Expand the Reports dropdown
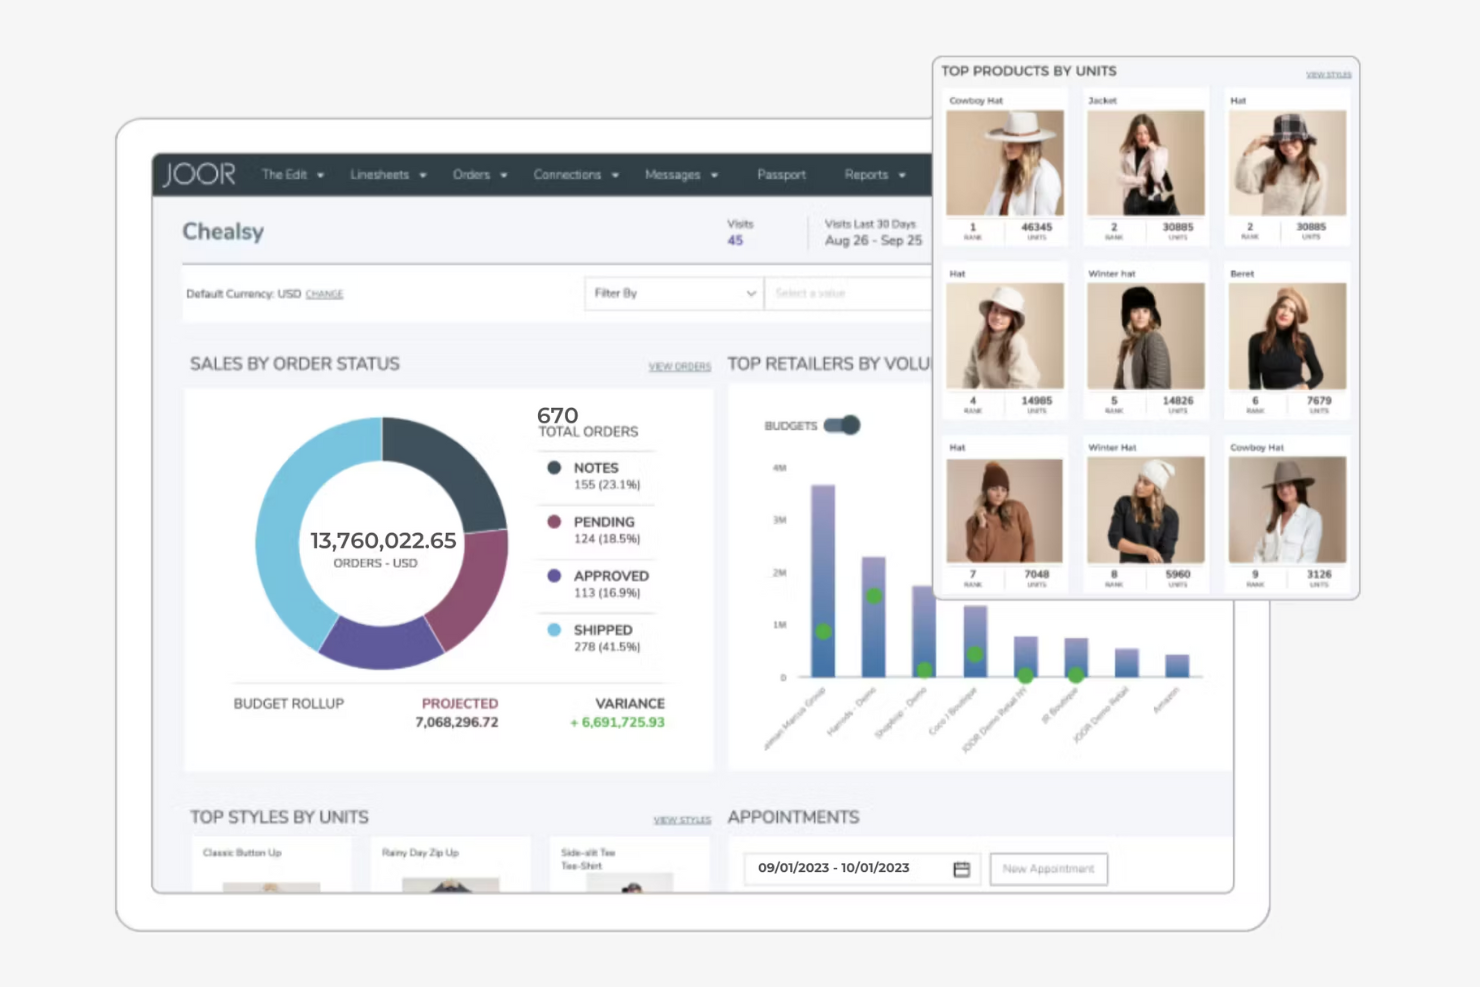The width and height of the screenshot is (1480, 987). coord(872,174)
